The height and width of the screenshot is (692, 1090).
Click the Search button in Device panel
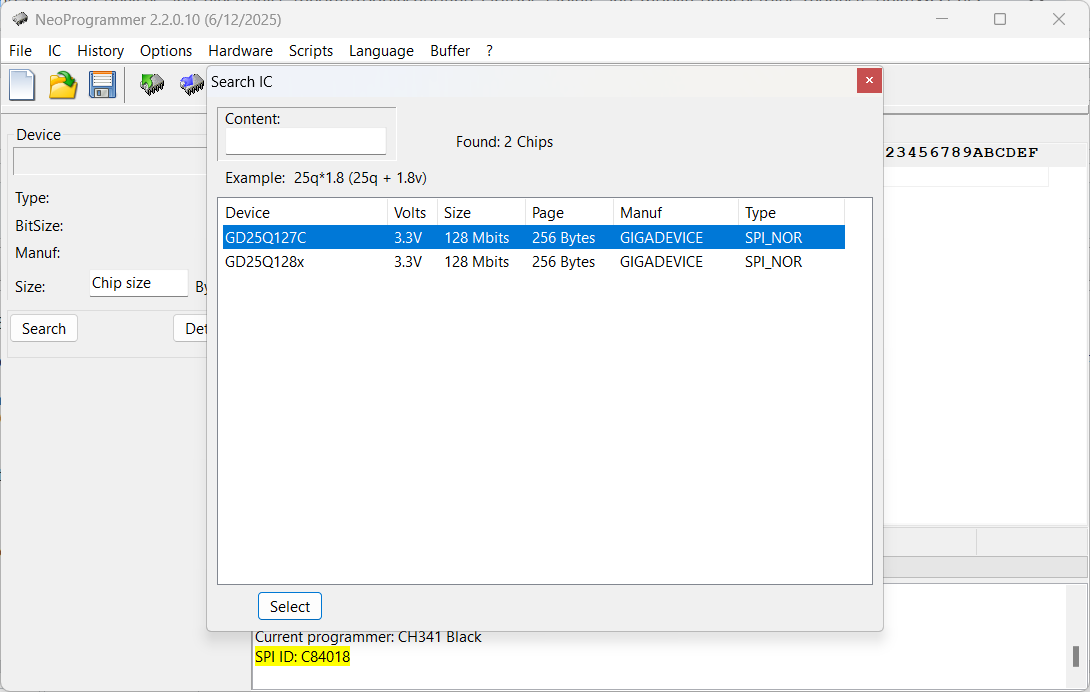[x=44, y=328]
